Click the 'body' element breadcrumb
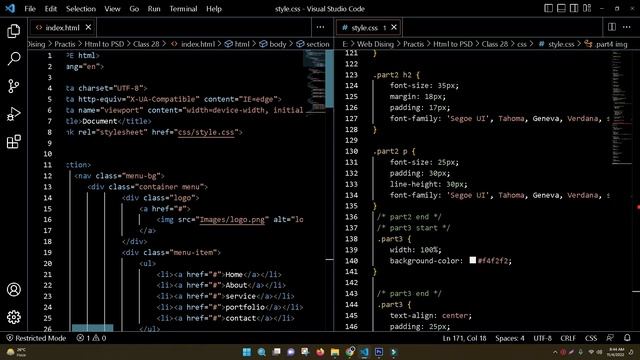 coord(273,44)
